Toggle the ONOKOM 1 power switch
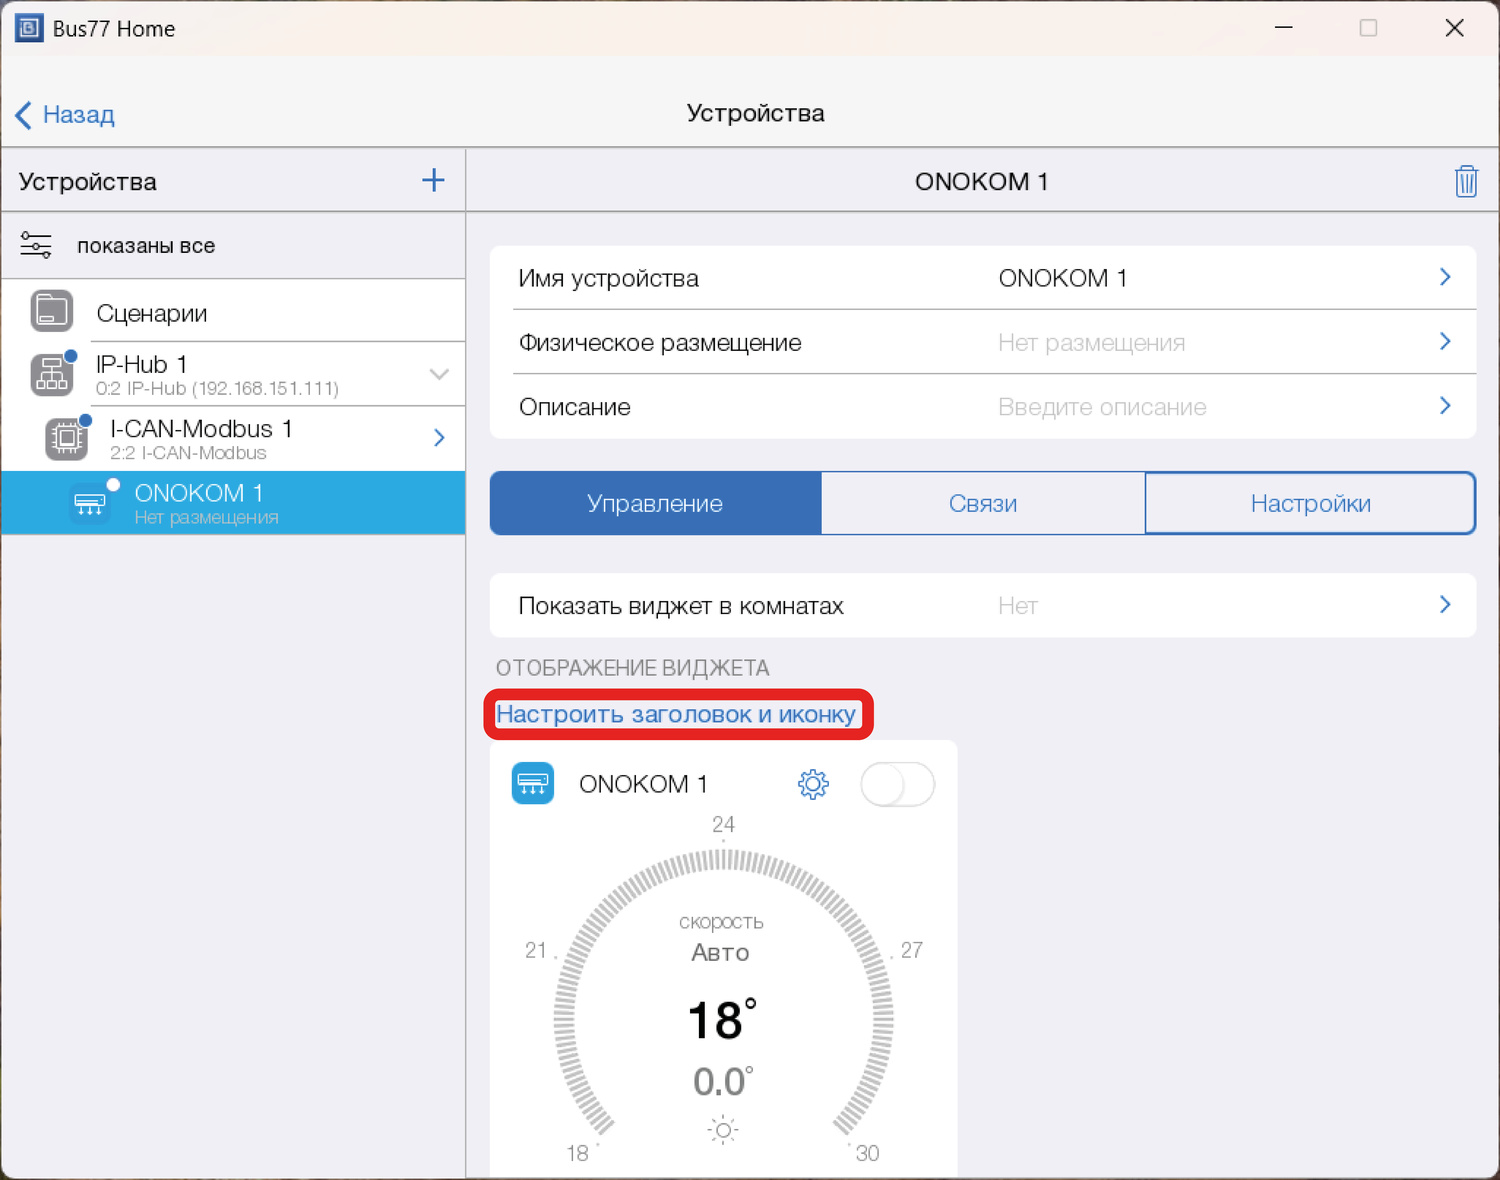 click(x=897, y=784)
